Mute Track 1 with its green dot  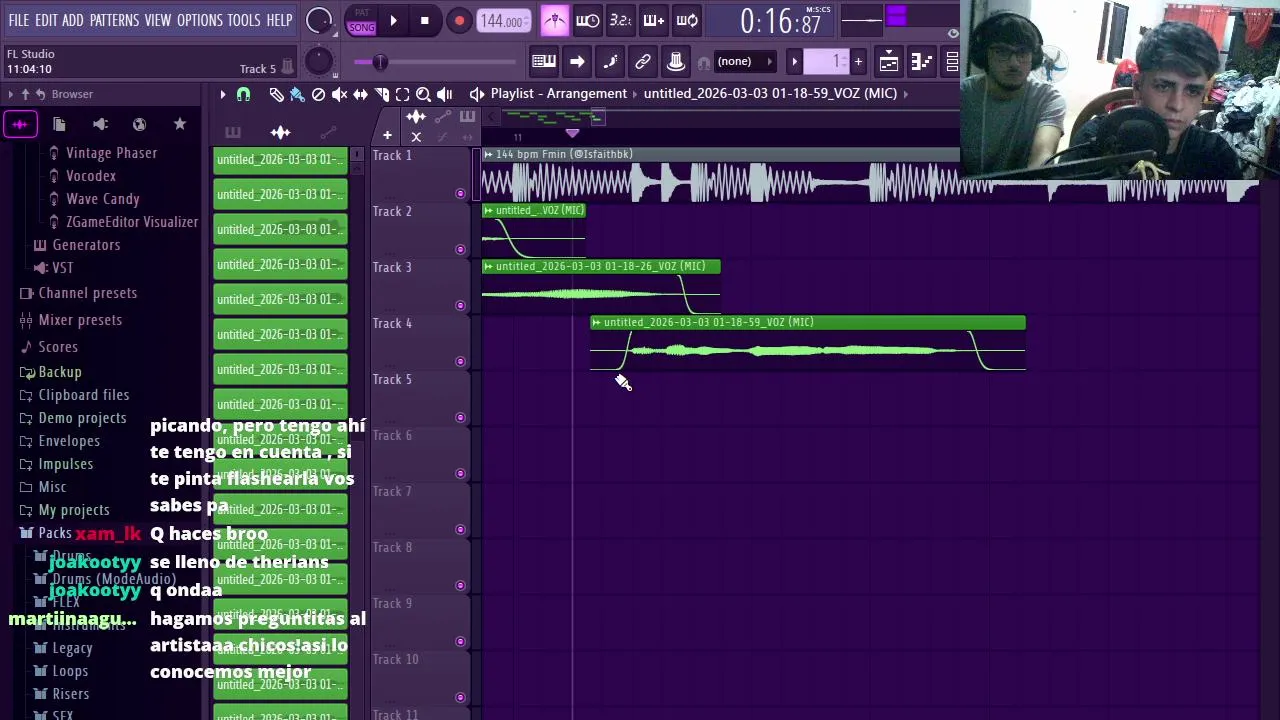click(460, 193)
